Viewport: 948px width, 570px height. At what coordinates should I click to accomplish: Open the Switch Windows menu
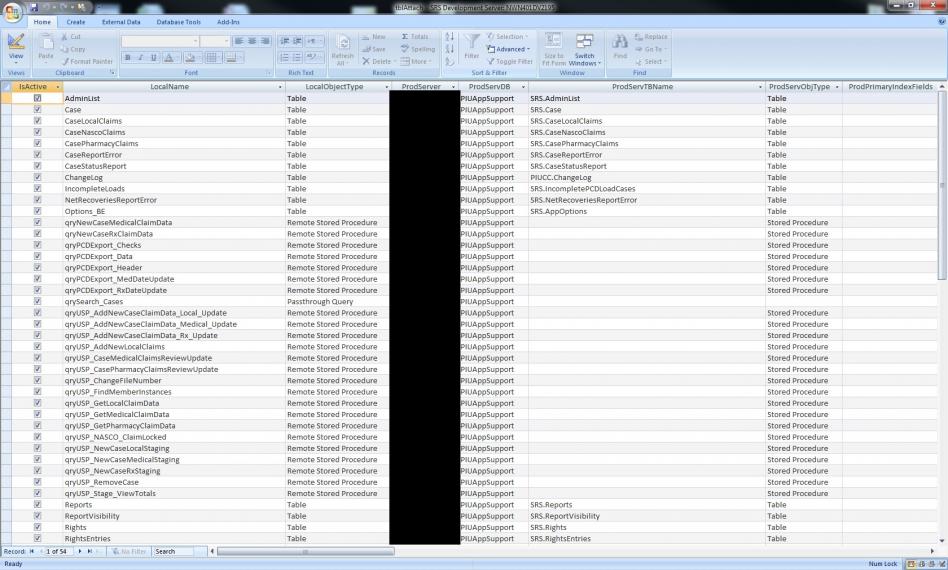585,49
